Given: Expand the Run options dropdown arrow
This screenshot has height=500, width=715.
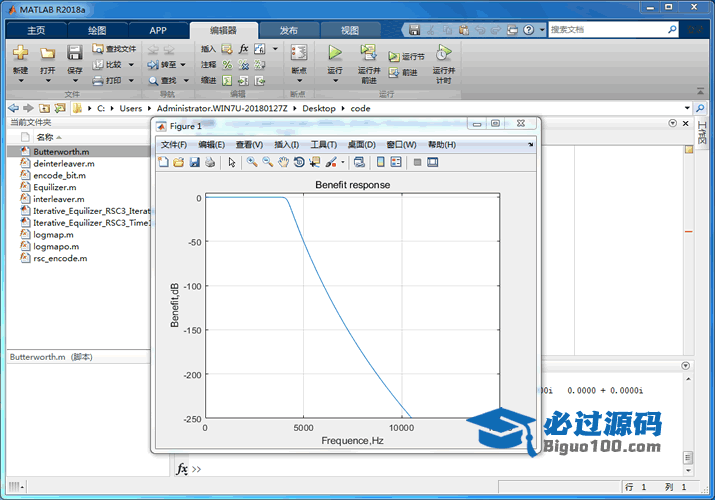Looking at the screenshot, I should (x=336, y=81).
